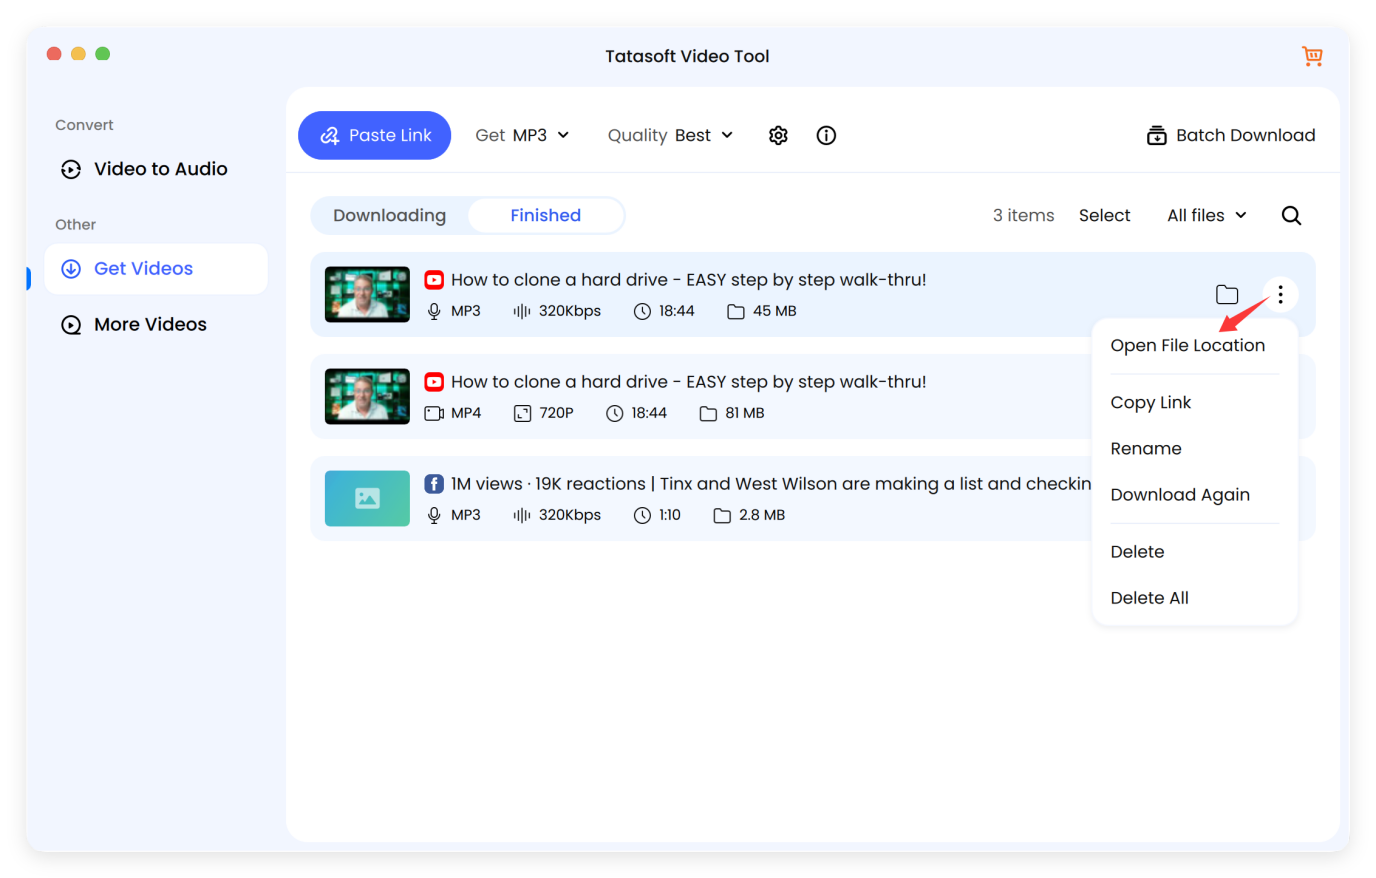
Task: Open the settings gear icon
Action: click(x=778, y=135)
